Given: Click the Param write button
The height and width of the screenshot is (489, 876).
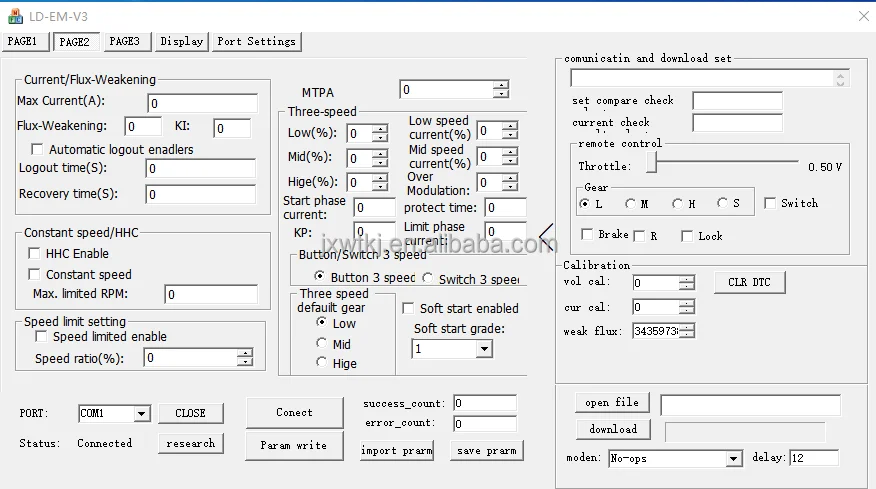Looking at the screenshot, I should [294, 445].
